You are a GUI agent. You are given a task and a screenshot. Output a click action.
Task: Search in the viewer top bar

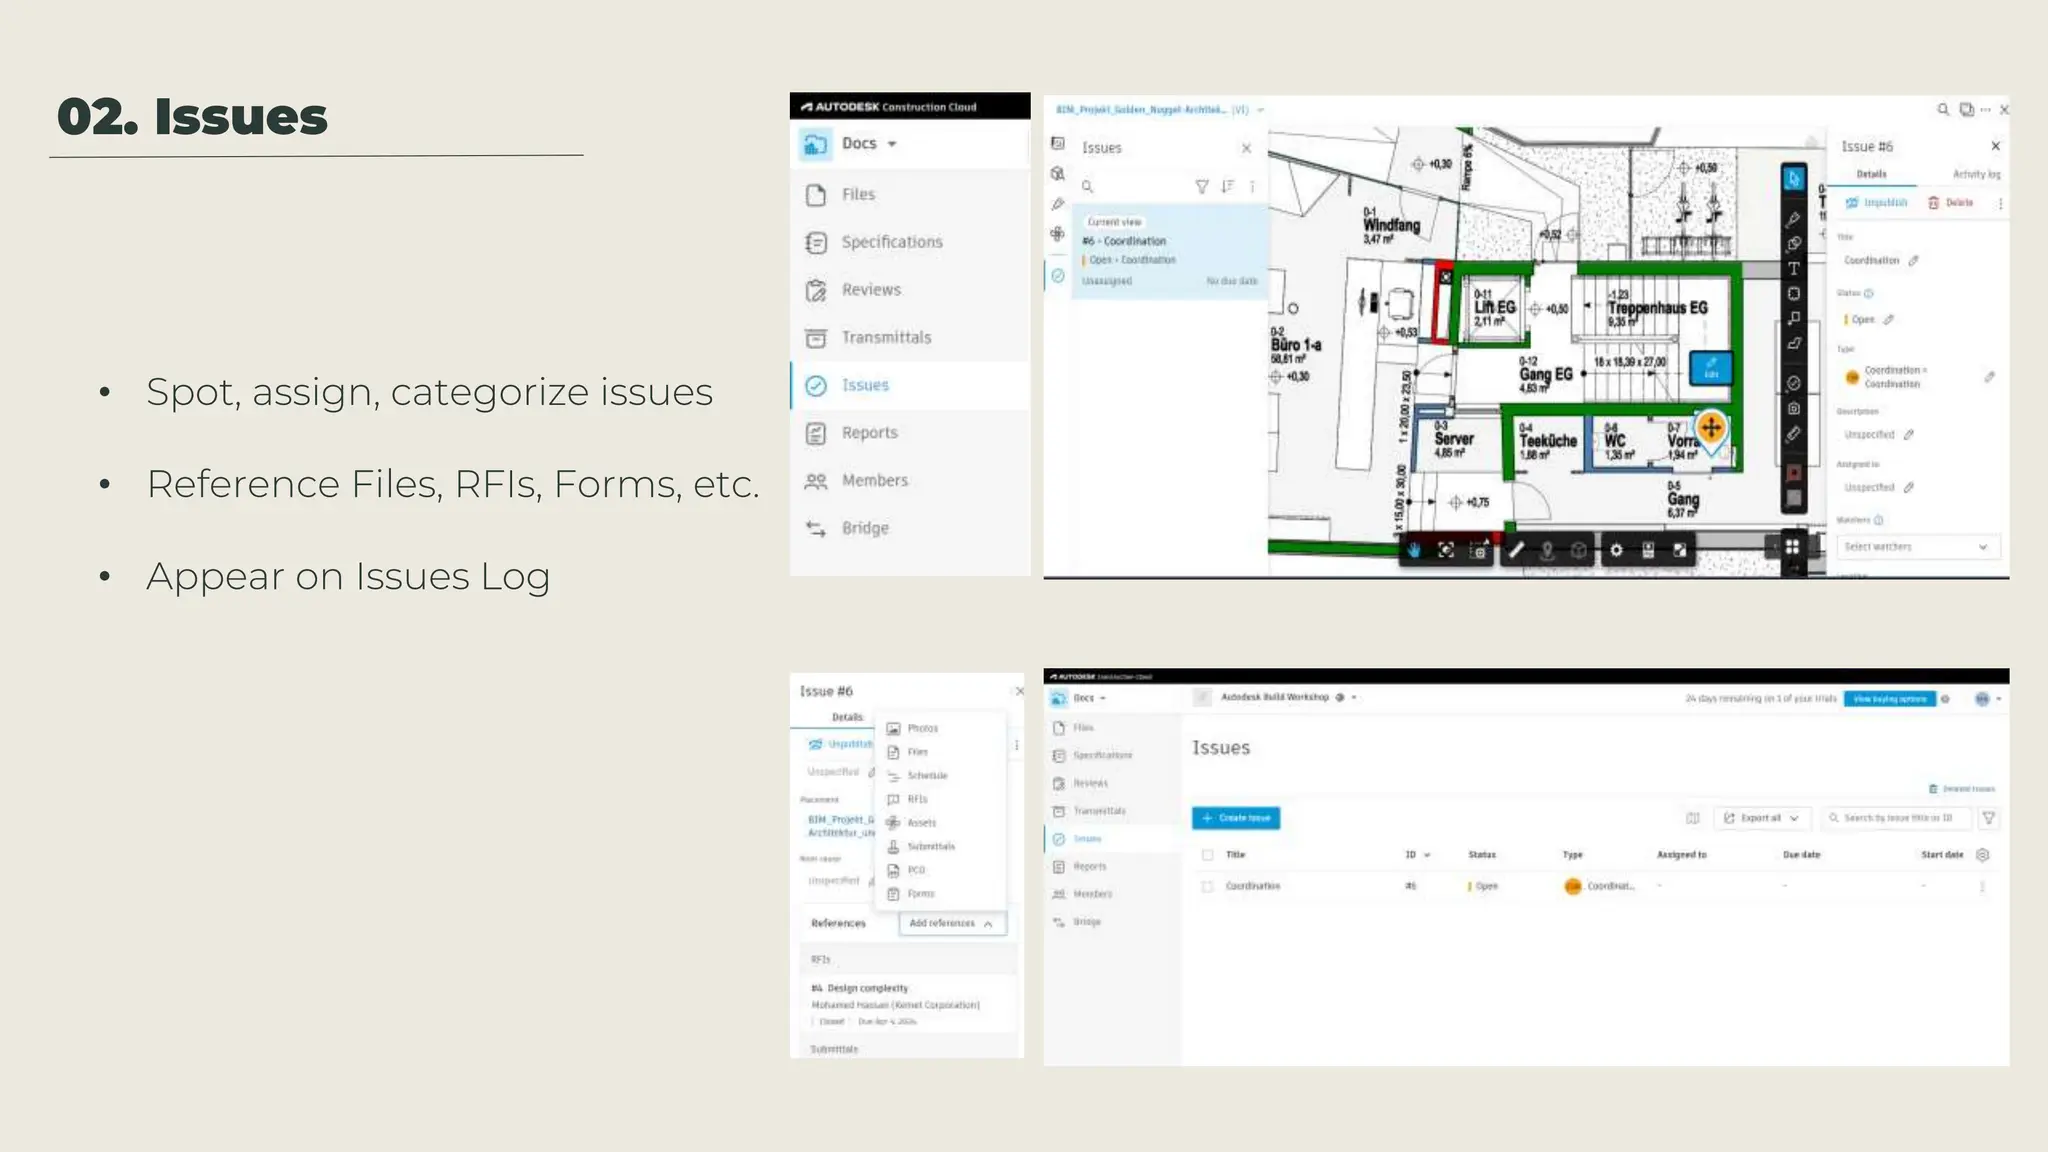pos(1942,110)
